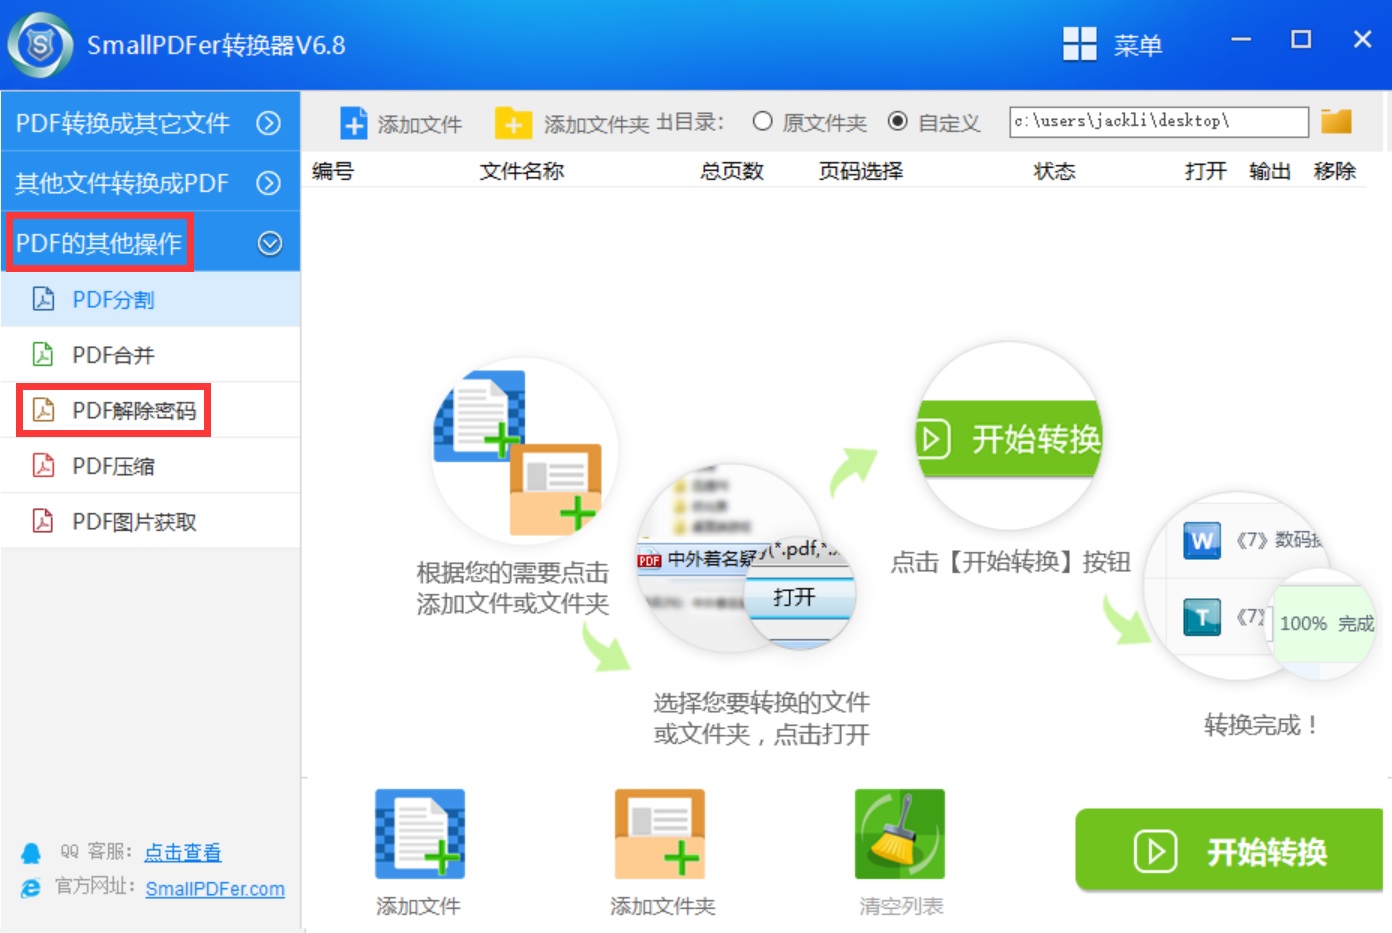The height and width of the screenshot is (933, 1392).
Task: Click the green 开始转换 illustration in the guide
Action: click(x=1009, y=437)
